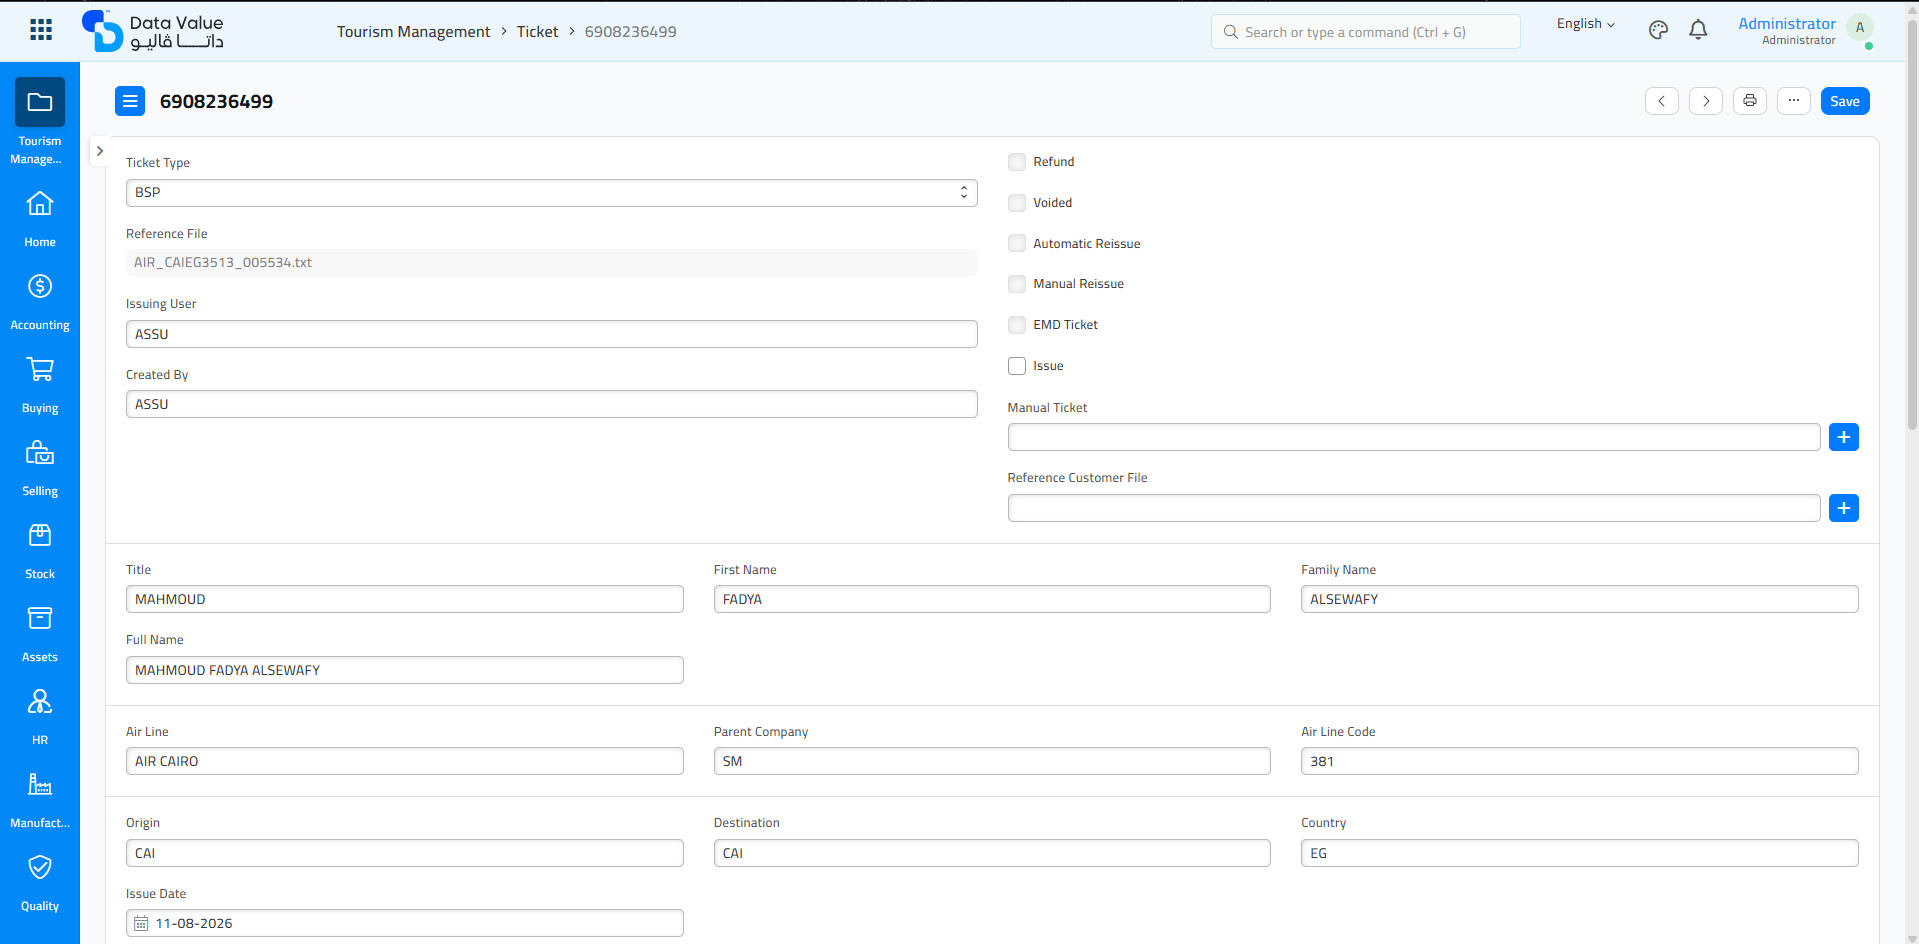Open the Buying module

pos(40,385)
